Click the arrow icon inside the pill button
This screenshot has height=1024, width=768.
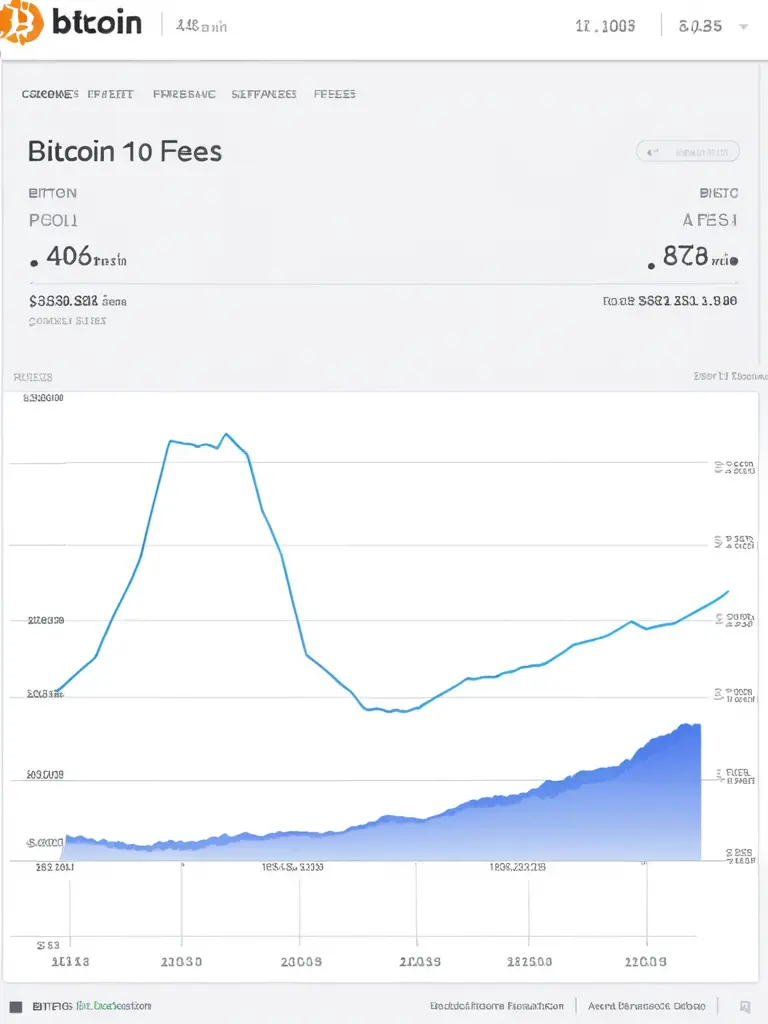click(652, 152)
